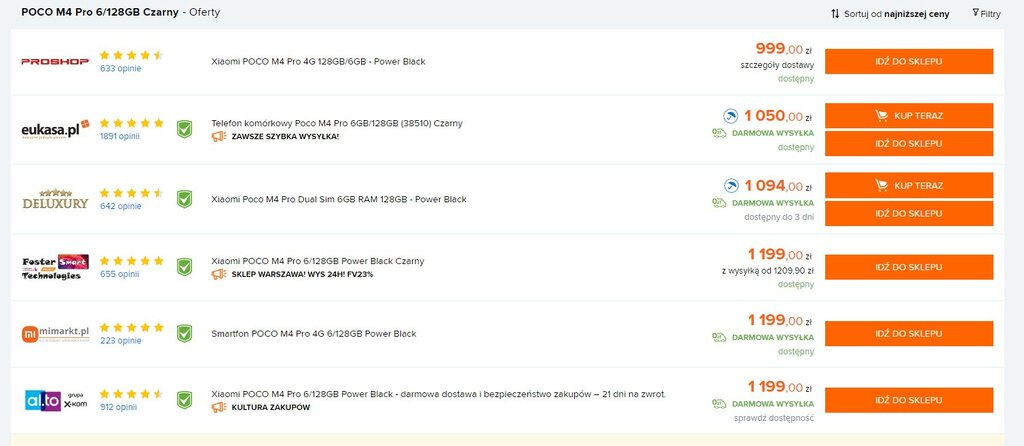Viewport: 1024px width, 446px height.
Task: Open the POCO M4 Pro Power Black Czarny offer title
Action: tap(317, 261)
